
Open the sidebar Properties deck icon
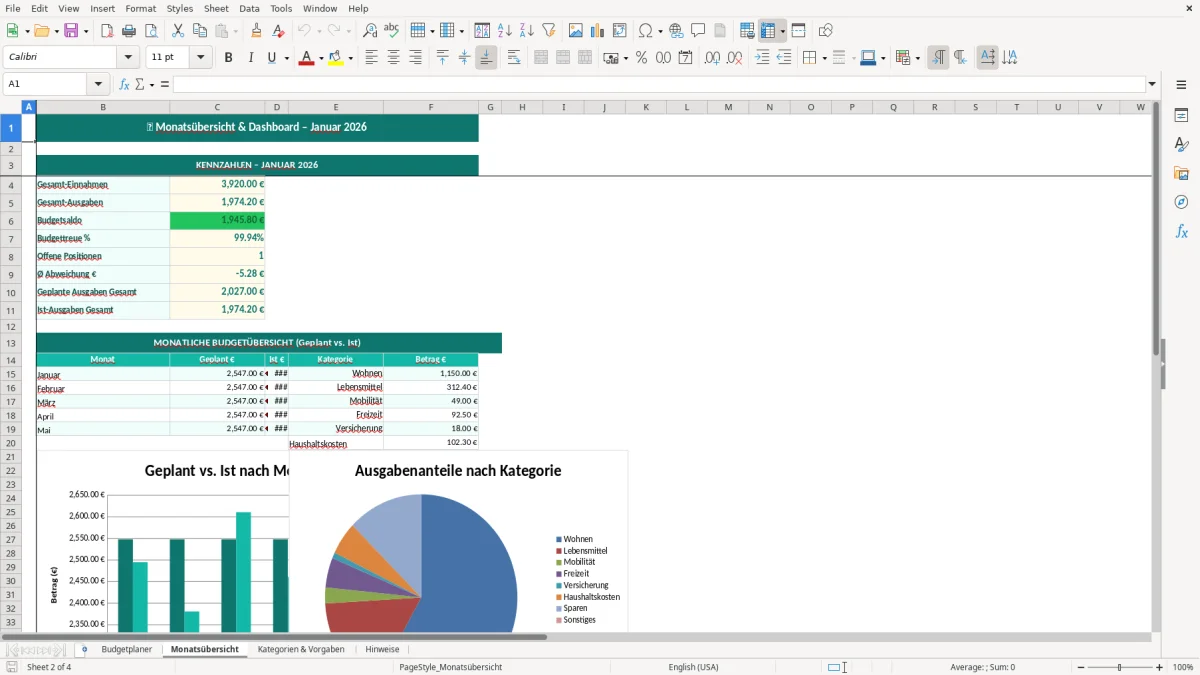pyautogui.click(x=1181, y=116)
